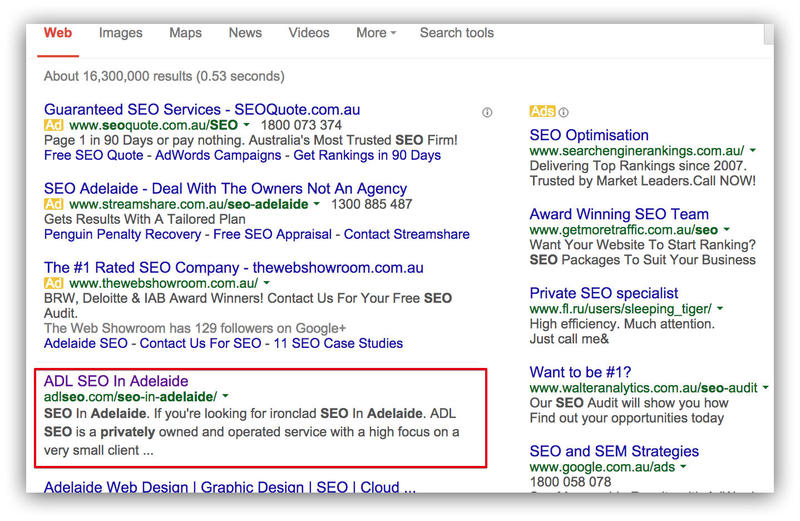Open the ADL SEO In Adelaide result
800x521 pixels.
116,381
